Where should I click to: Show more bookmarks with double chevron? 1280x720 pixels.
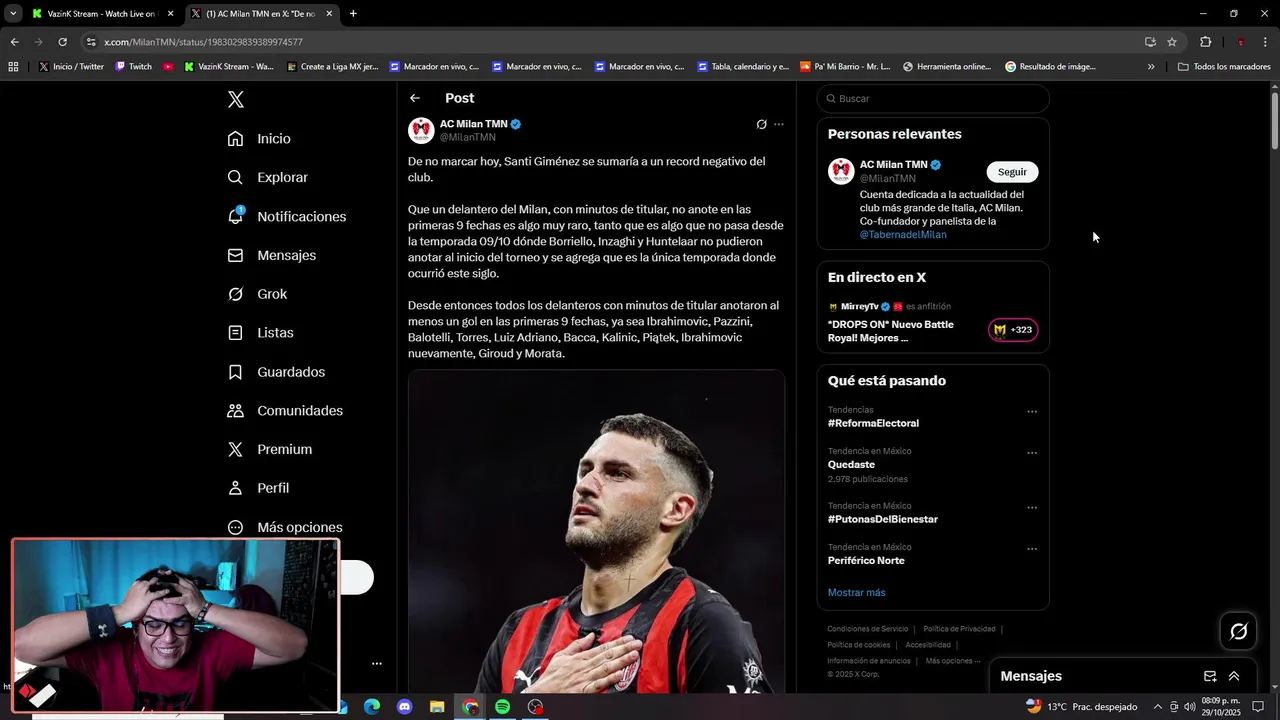coord(1151,67)
